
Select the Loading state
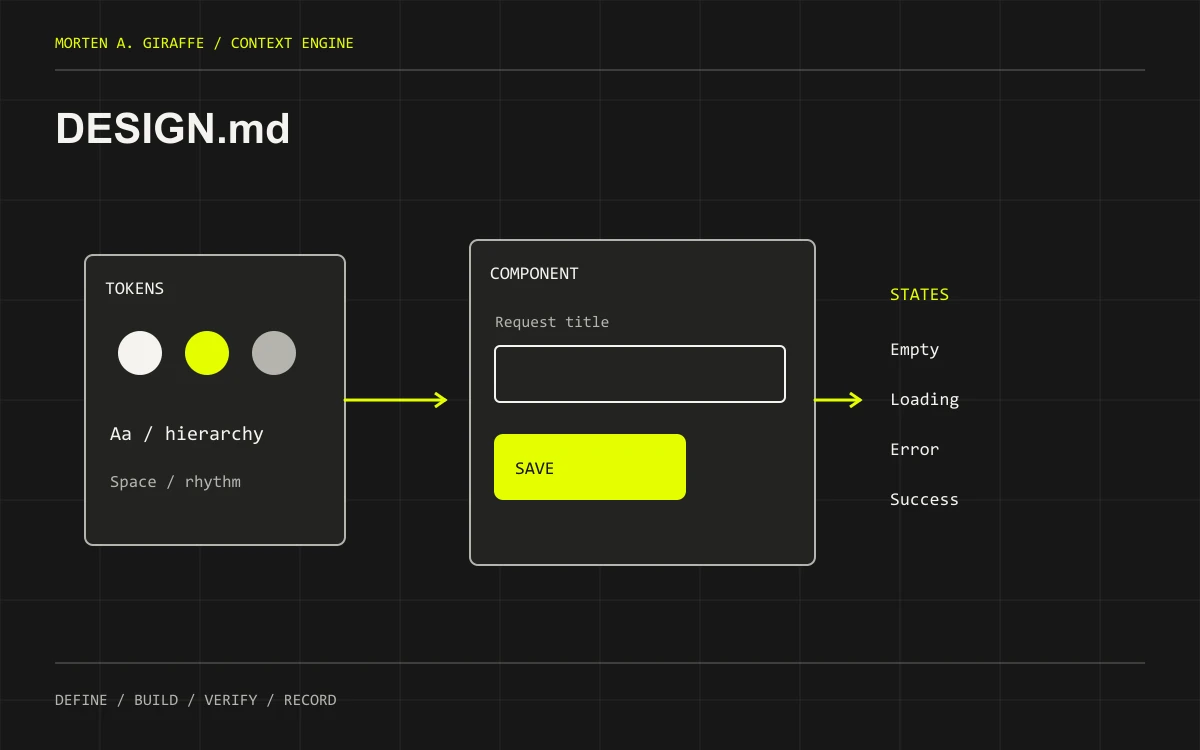point(925,399)
